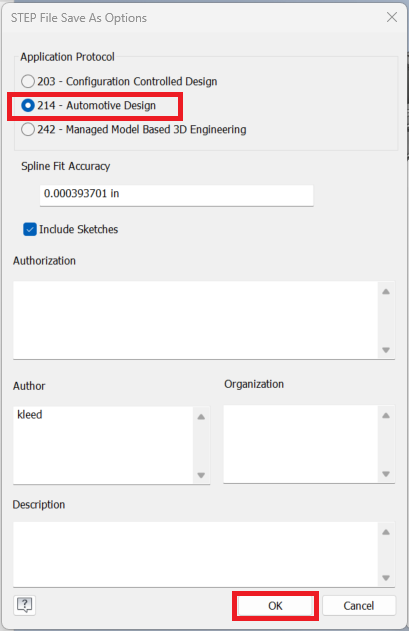Screen dimensions: 409x631
Task: Click Authorization box scroll down arrow
Action: click(x=386, y=350)
